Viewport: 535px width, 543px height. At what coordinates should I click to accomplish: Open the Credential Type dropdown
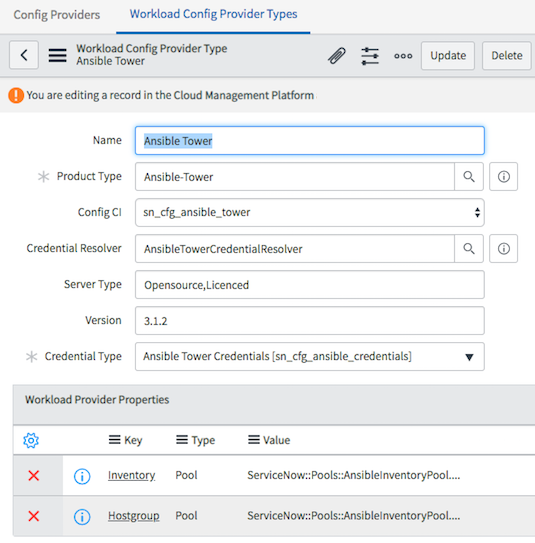click(310, 357)
